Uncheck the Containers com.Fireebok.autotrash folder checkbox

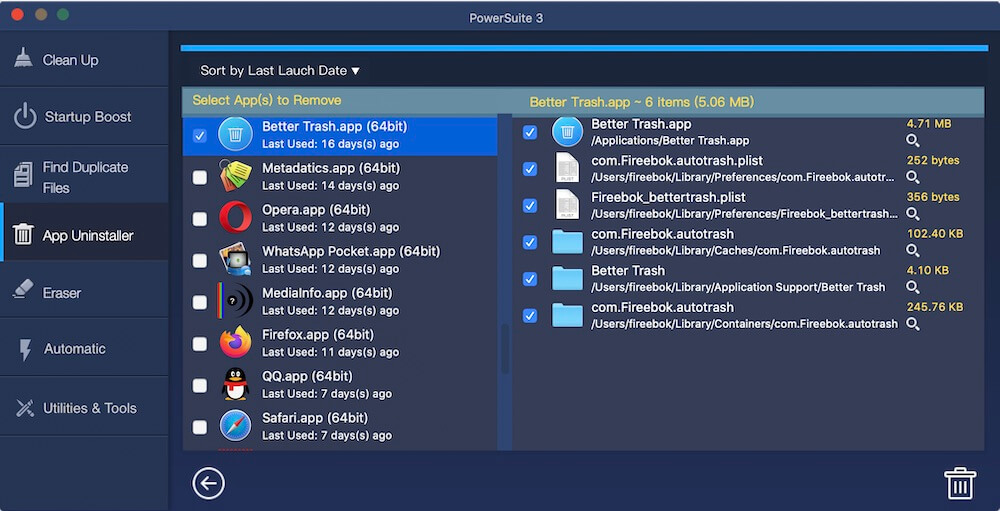(x=530, y=315)
